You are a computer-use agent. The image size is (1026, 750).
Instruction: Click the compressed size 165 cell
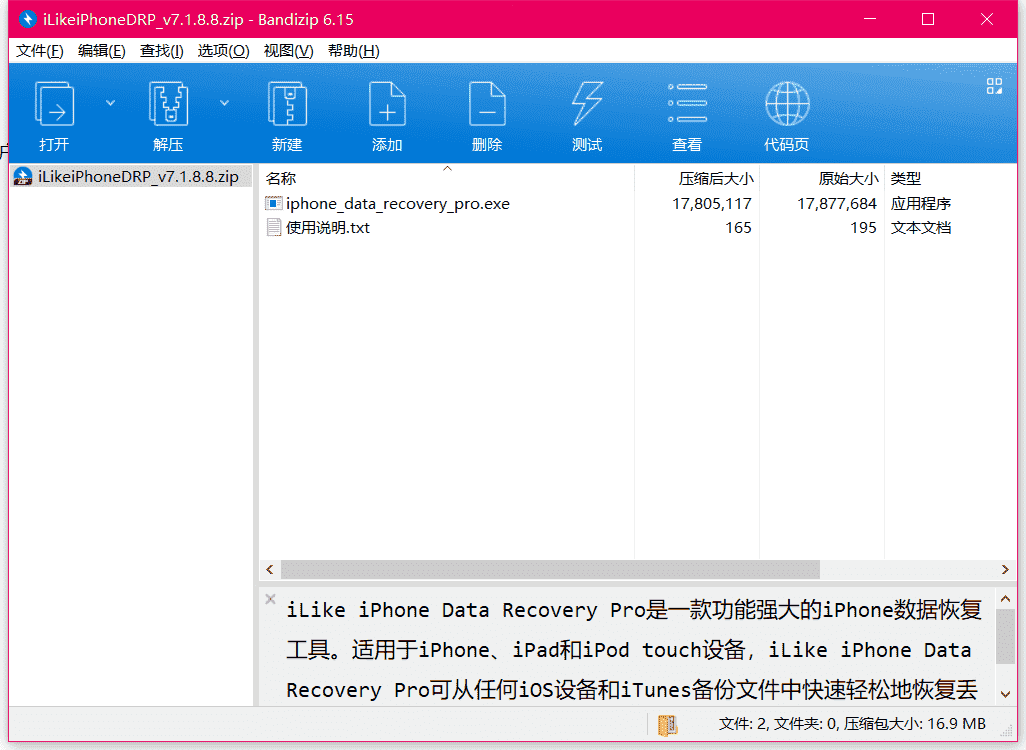738,228
